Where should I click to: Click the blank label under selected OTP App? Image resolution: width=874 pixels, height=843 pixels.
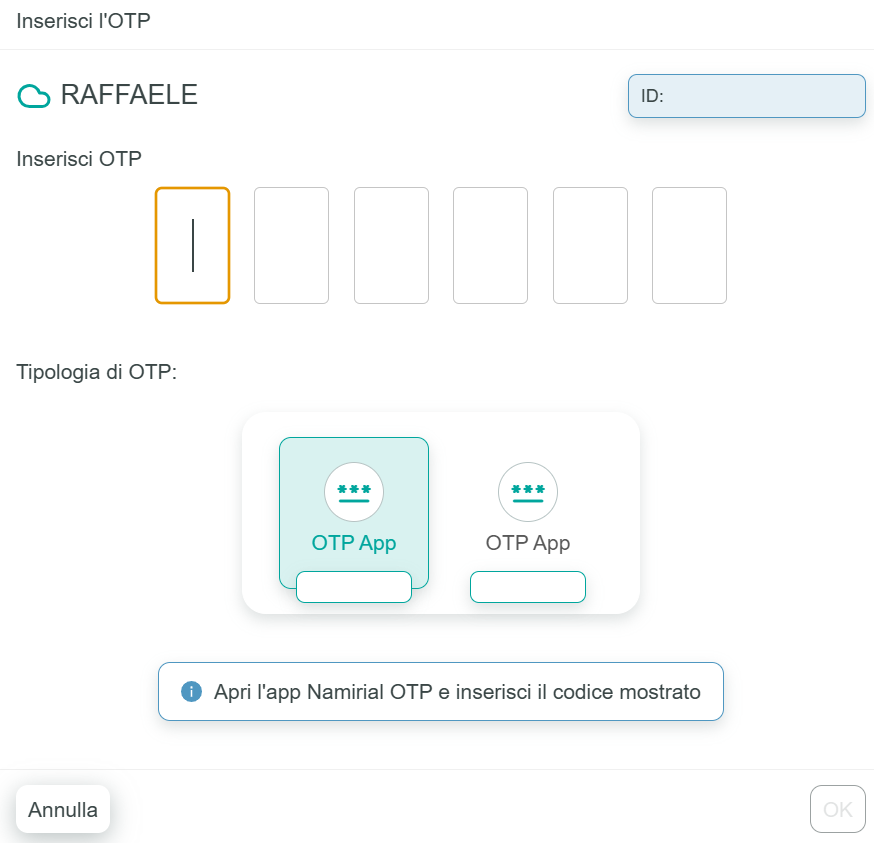coord(354,587)
